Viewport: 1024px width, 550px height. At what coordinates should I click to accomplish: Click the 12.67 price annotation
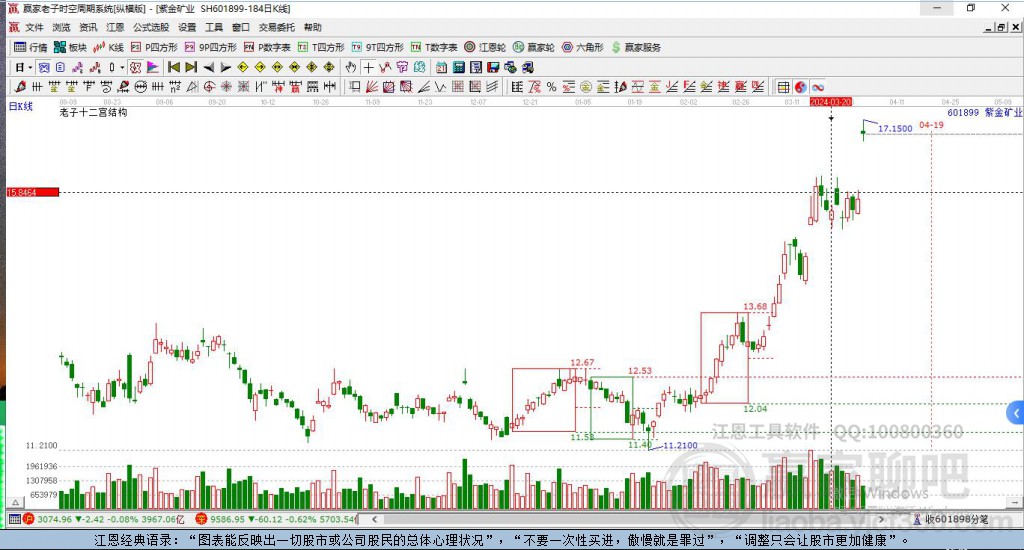(x=582, y=363)
